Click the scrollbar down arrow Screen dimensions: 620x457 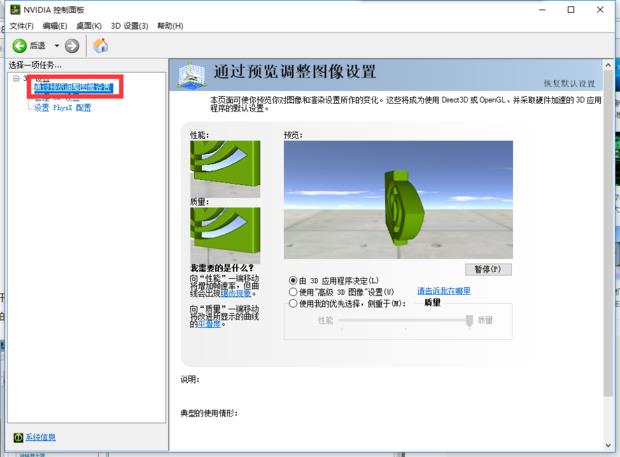[608, 445]
